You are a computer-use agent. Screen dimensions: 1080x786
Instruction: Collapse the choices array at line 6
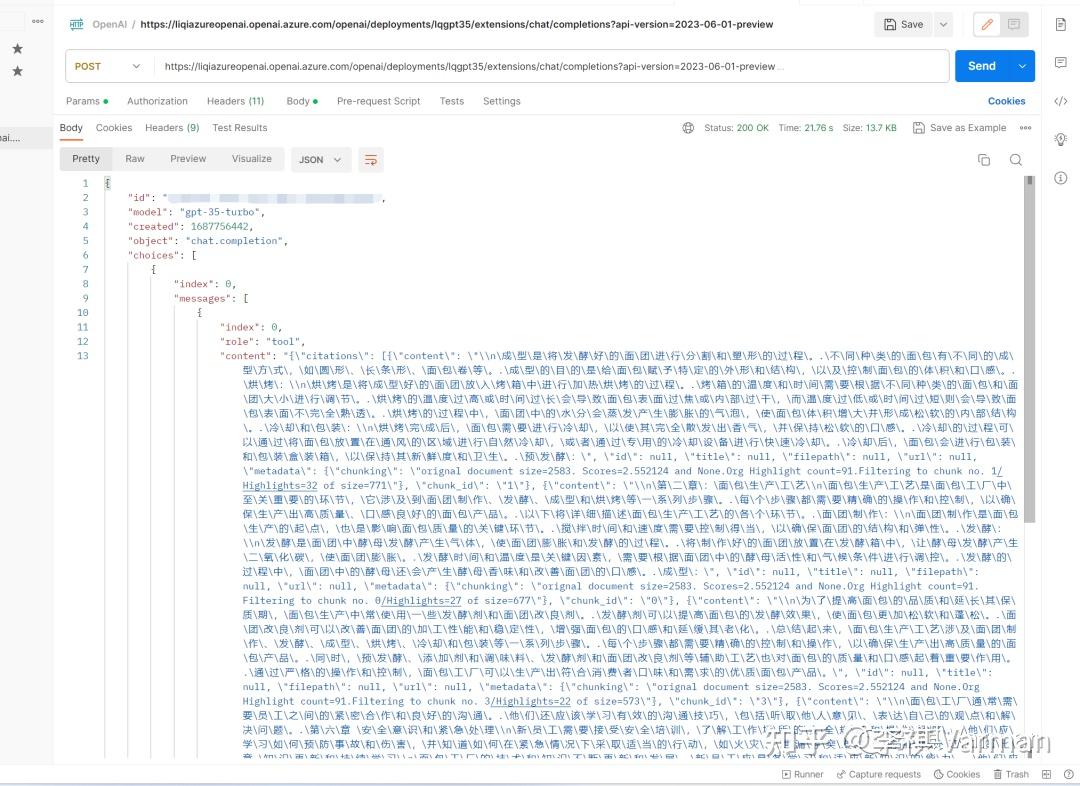pos(107,255)
